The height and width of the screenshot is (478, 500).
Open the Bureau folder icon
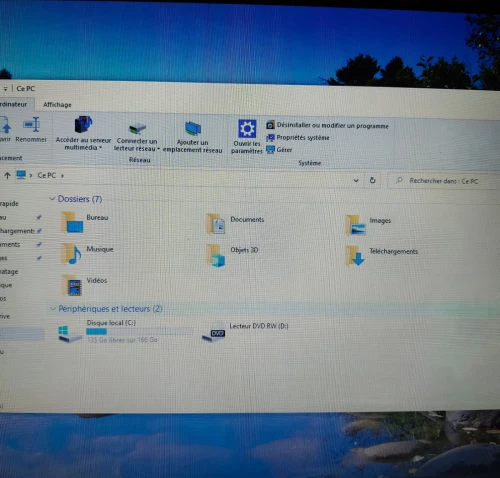click(x=72, y=222)
